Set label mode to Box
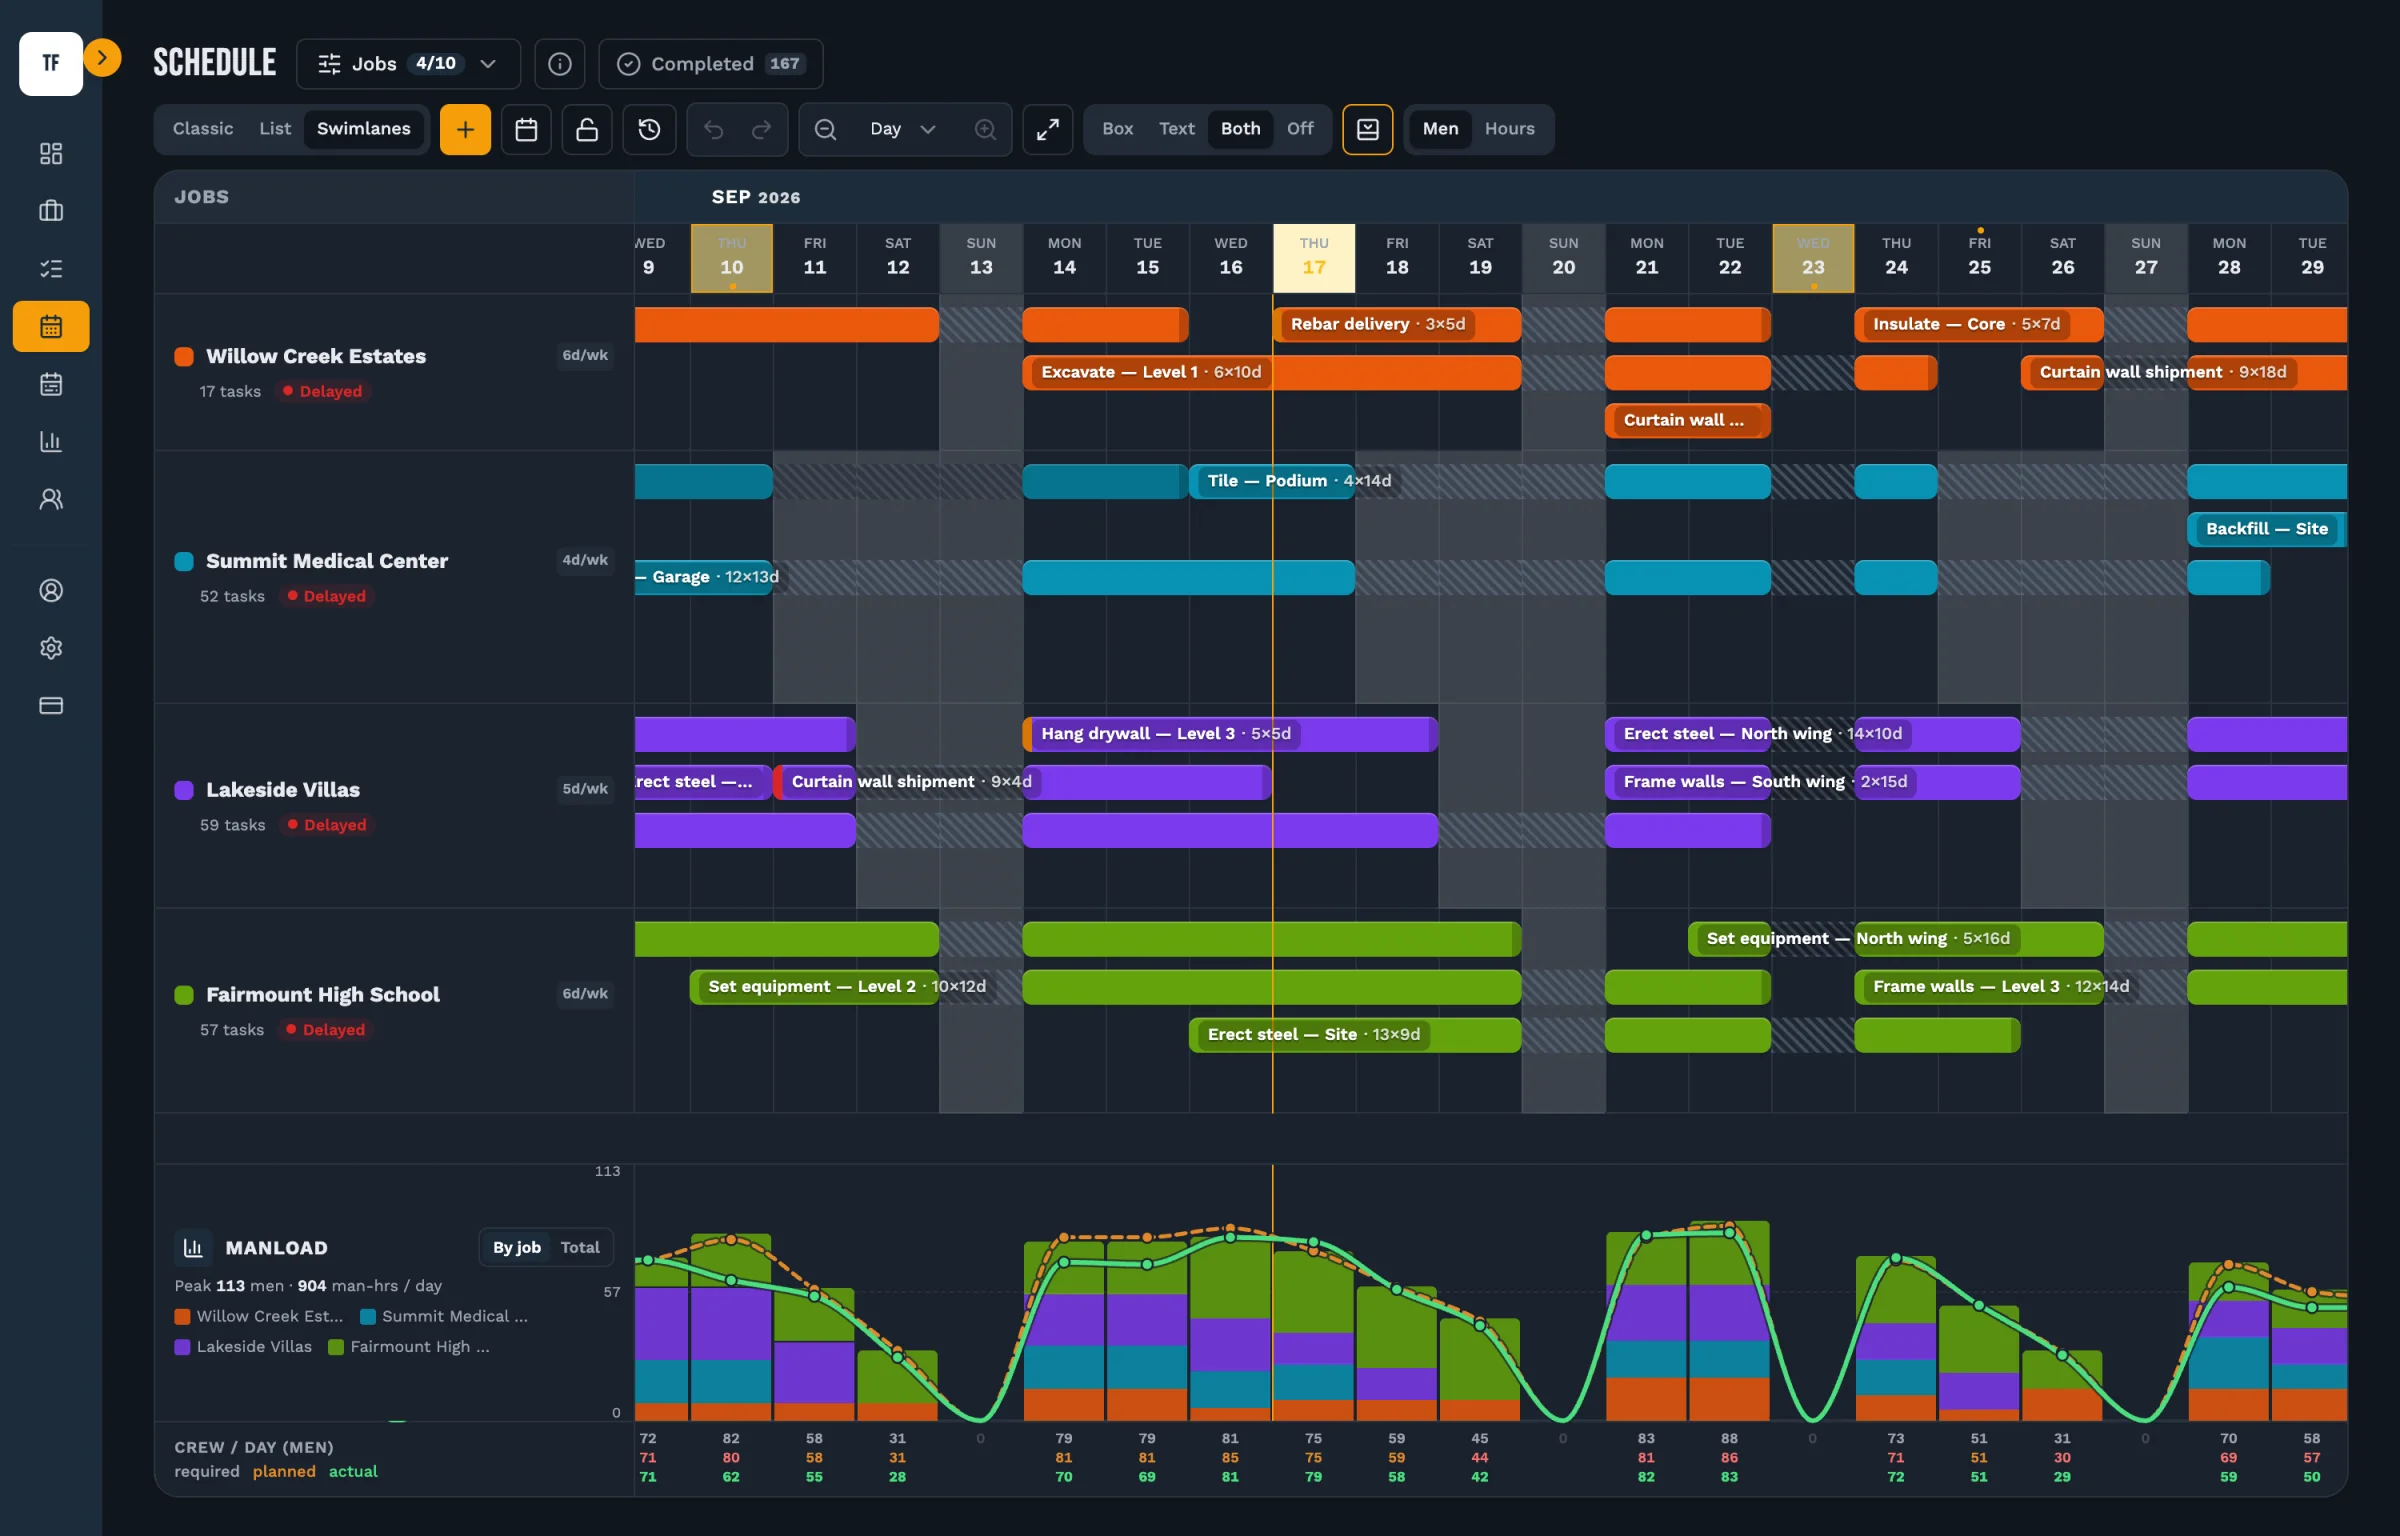Screen dimensions: 2400x1536 click(x=1117, y=129)
